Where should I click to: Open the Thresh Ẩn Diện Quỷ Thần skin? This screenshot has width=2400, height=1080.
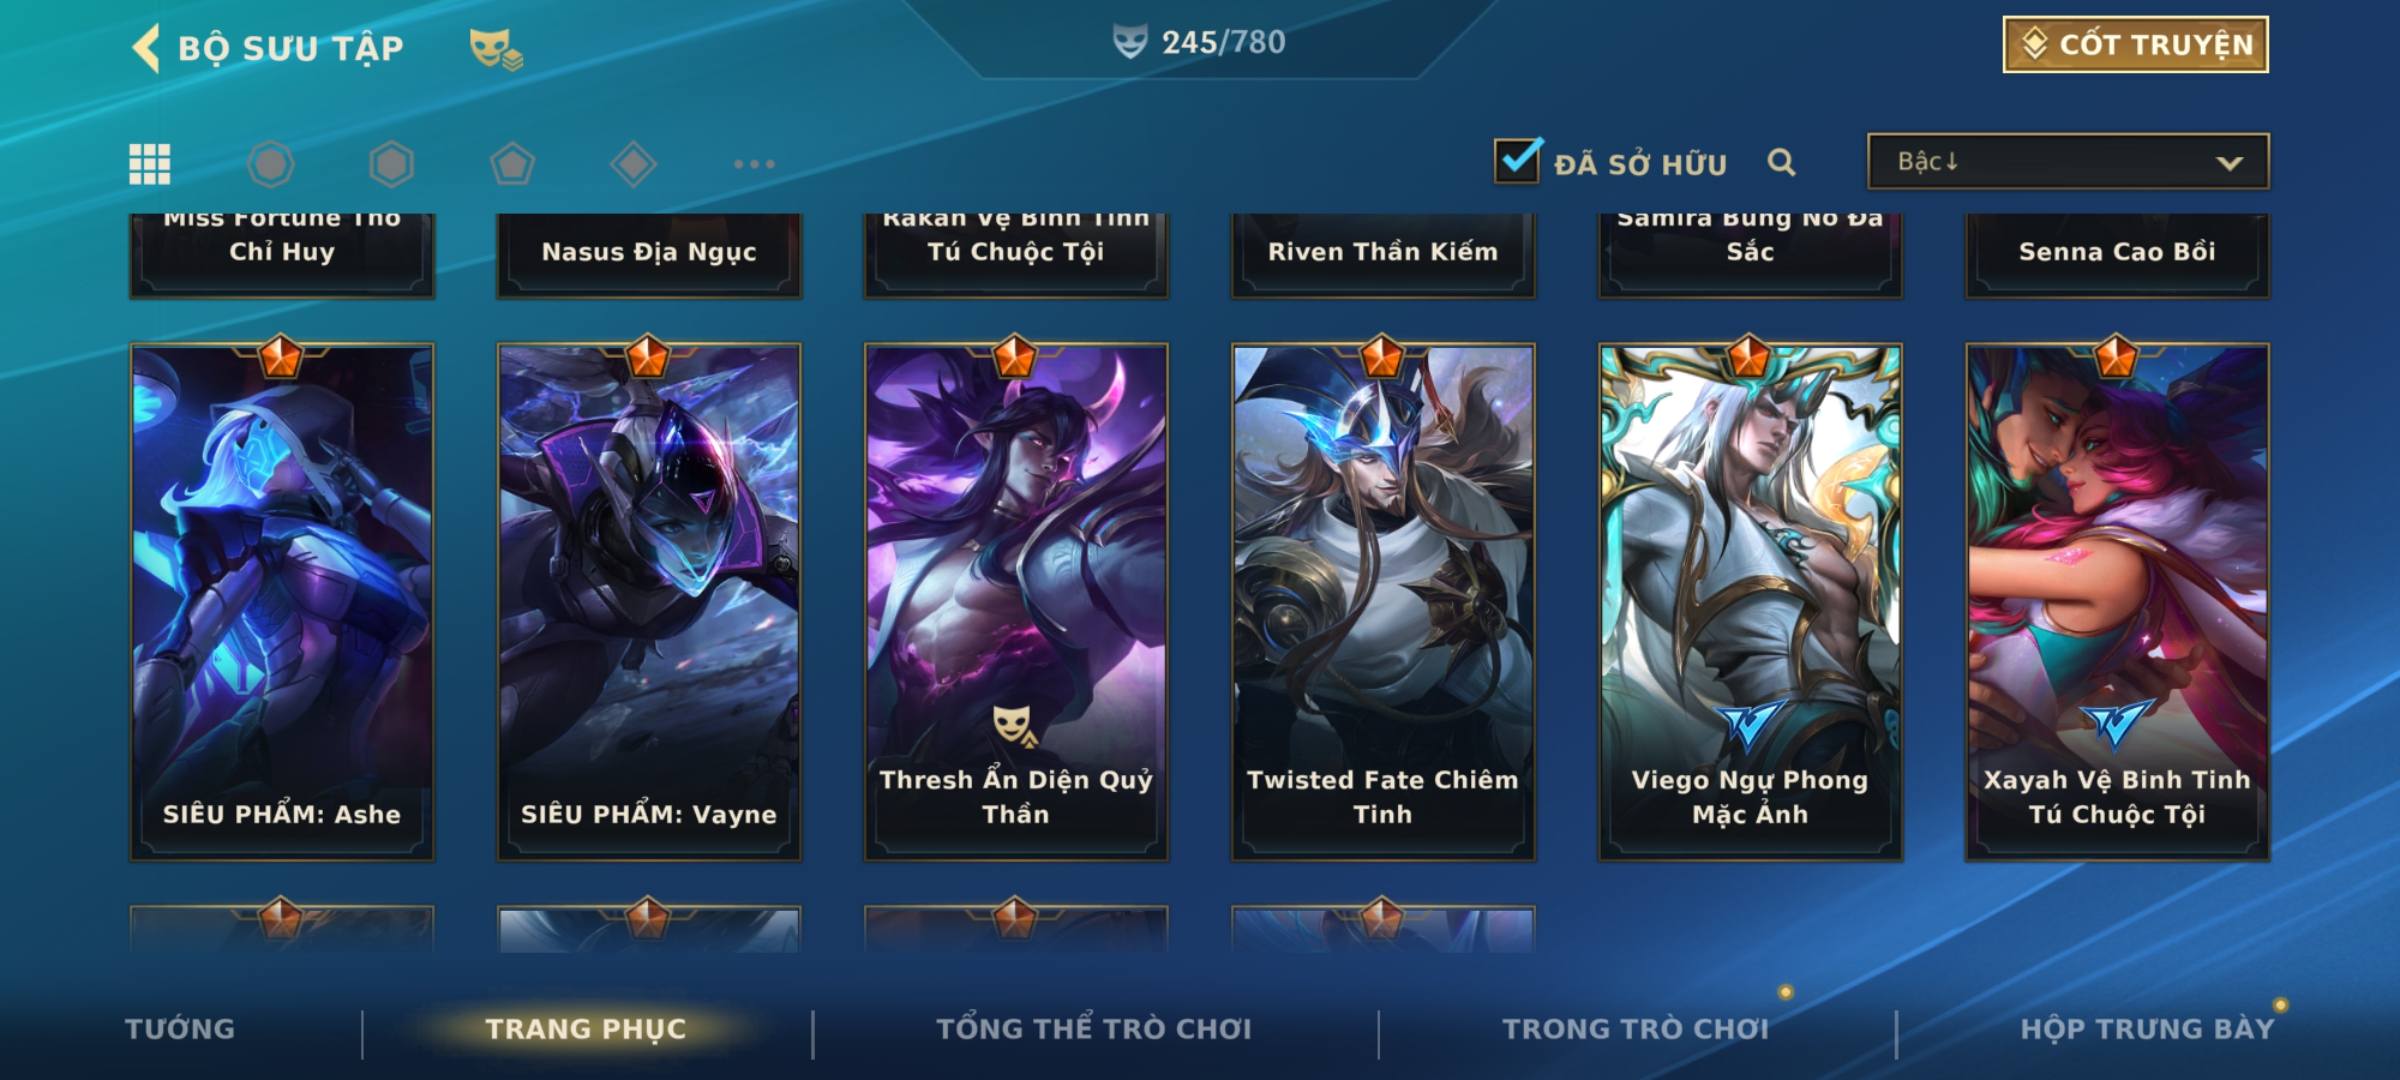(x=1016, y=602)
